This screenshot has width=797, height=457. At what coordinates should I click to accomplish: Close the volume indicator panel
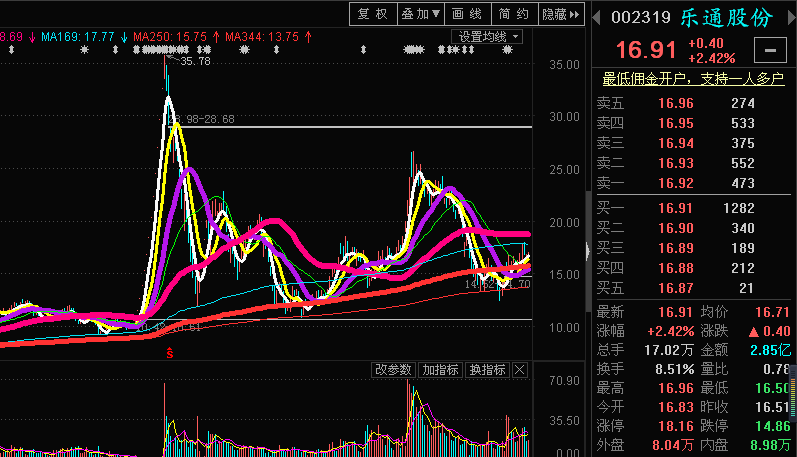coord(519,370)
